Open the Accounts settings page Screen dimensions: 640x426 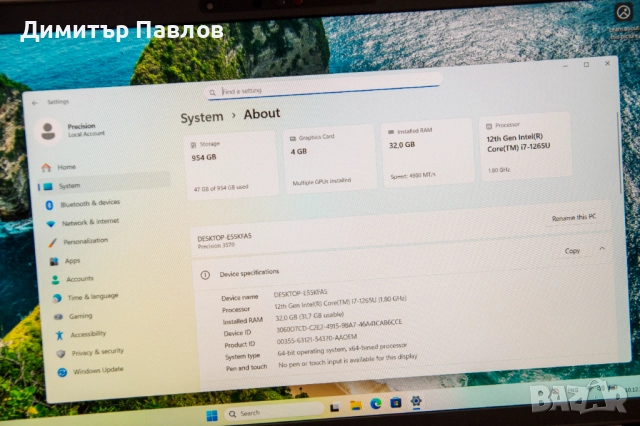click(72, 279)
